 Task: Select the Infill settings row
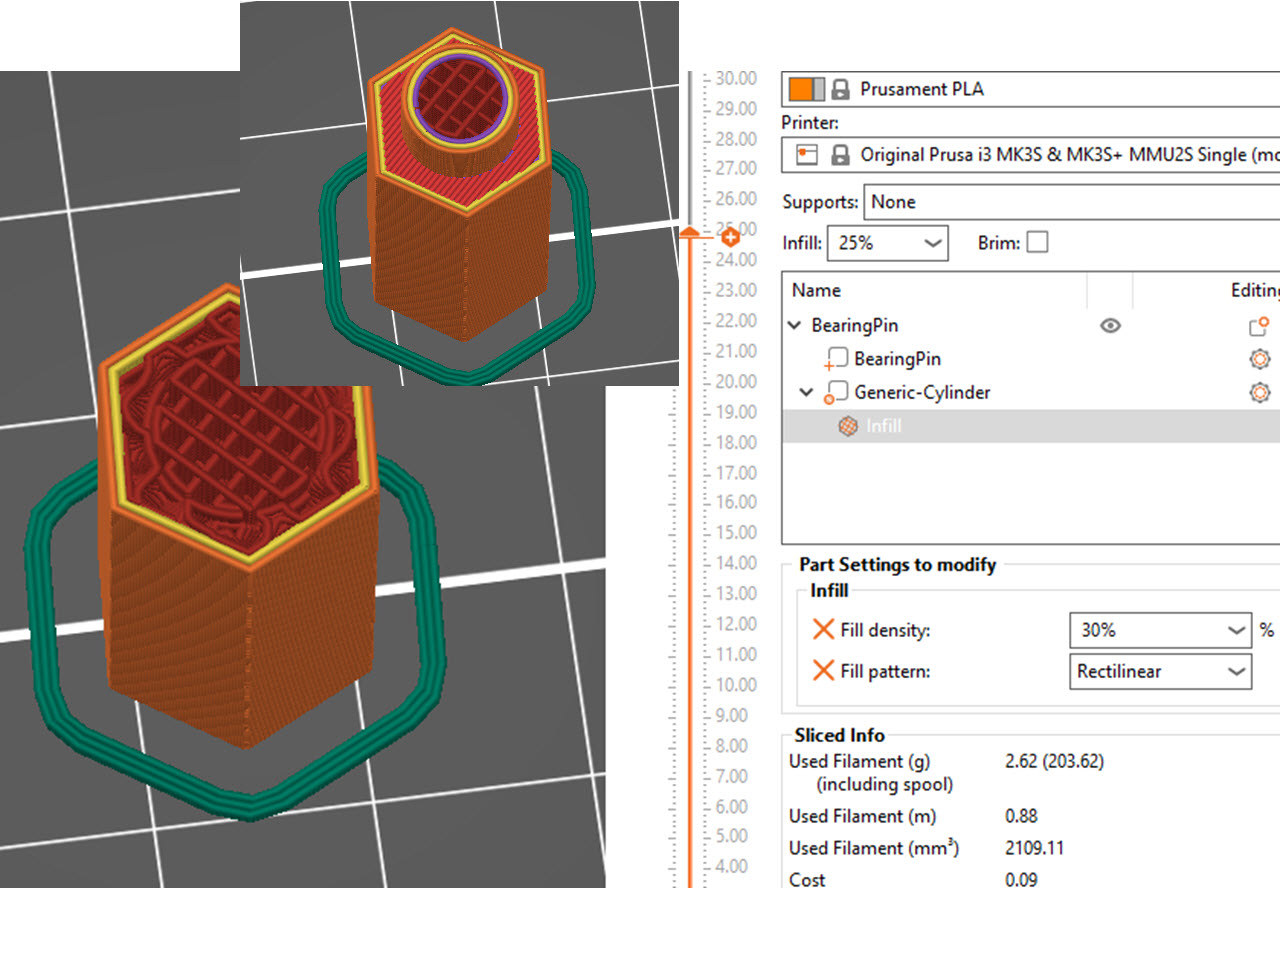[1030, 426]
